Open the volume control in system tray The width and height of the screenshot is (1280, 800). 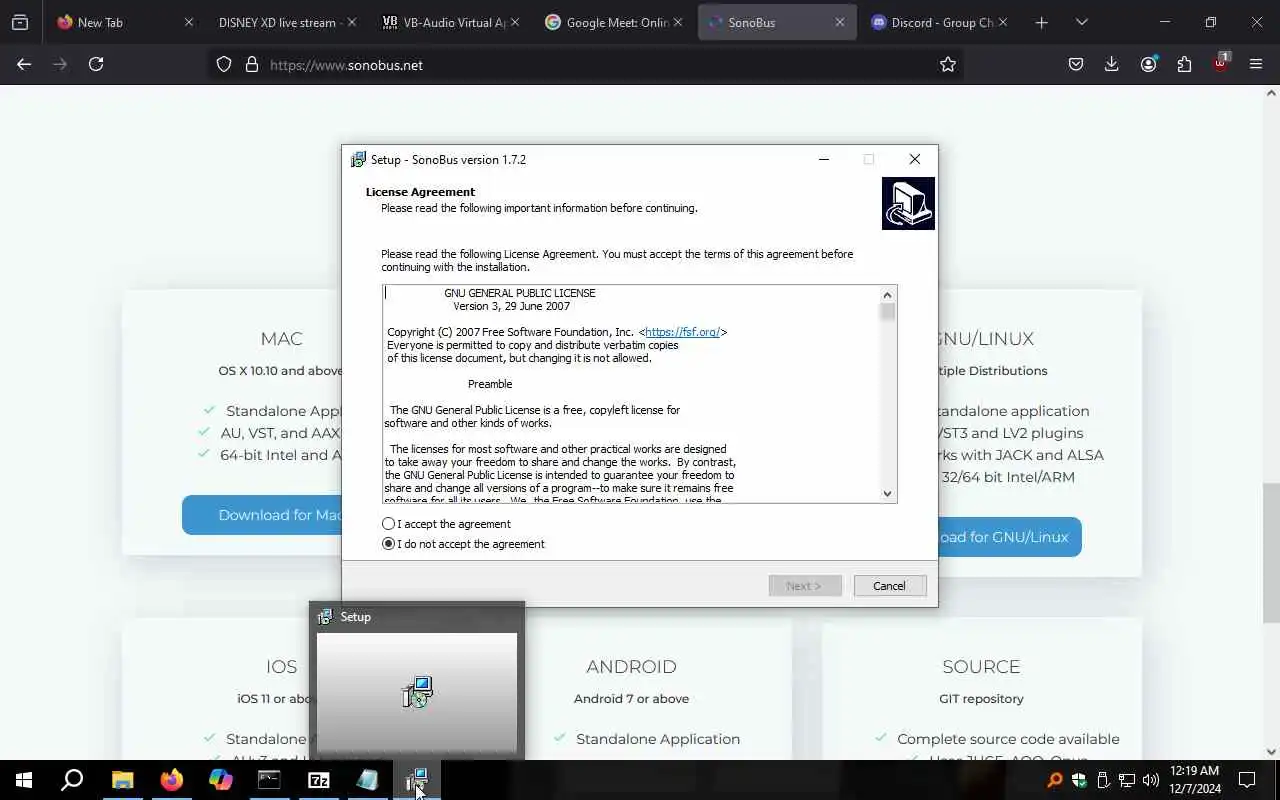[1151, 780]
